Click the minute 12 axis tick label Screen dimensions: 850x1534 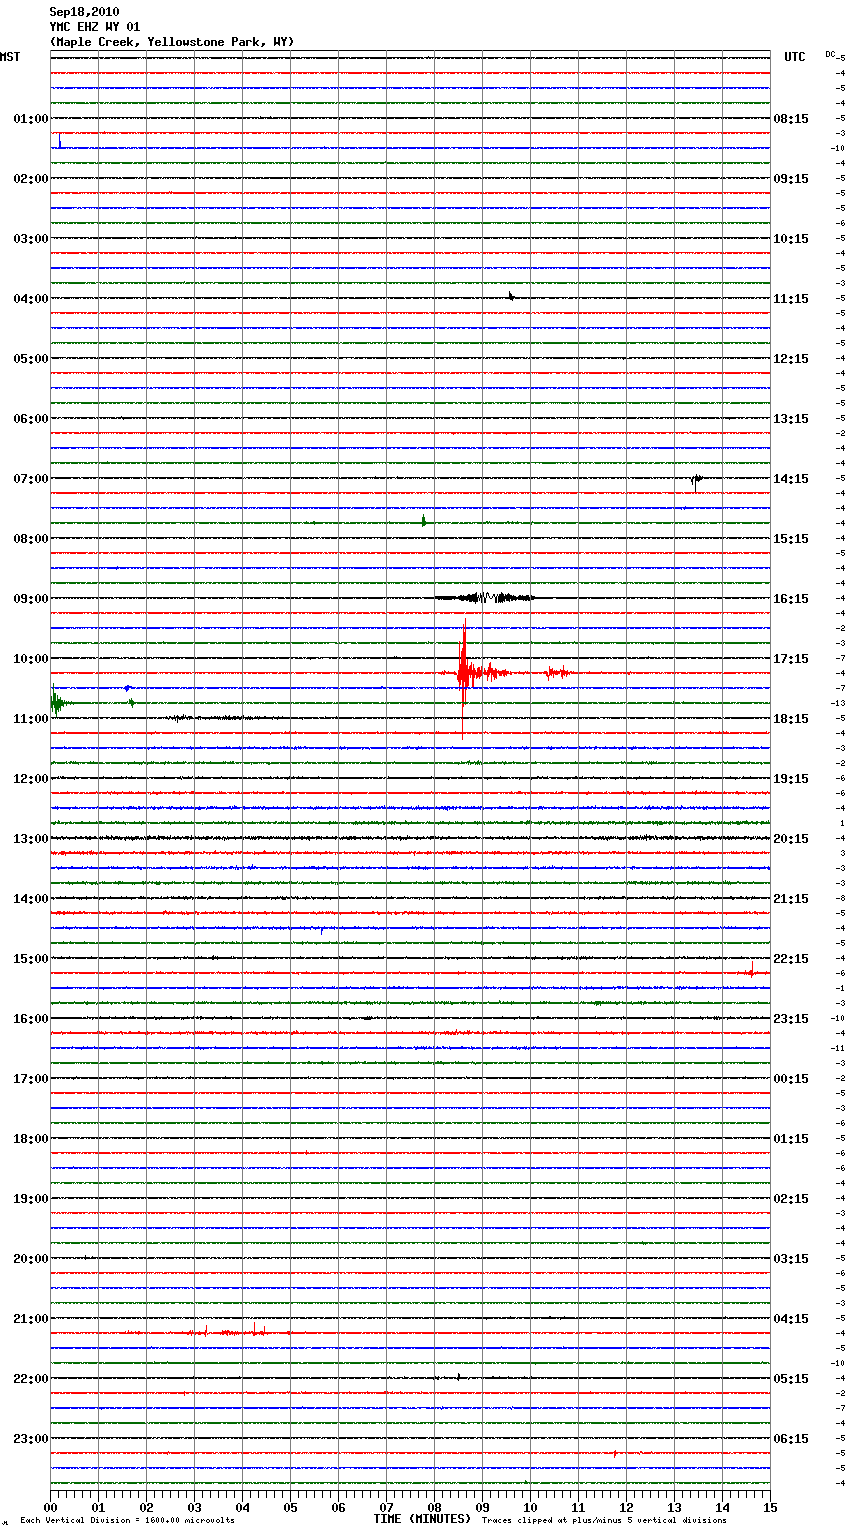626,1507
